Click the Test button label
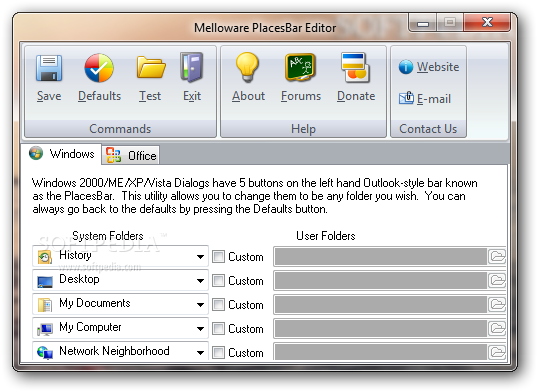The image size is (538, 392). 150,96
